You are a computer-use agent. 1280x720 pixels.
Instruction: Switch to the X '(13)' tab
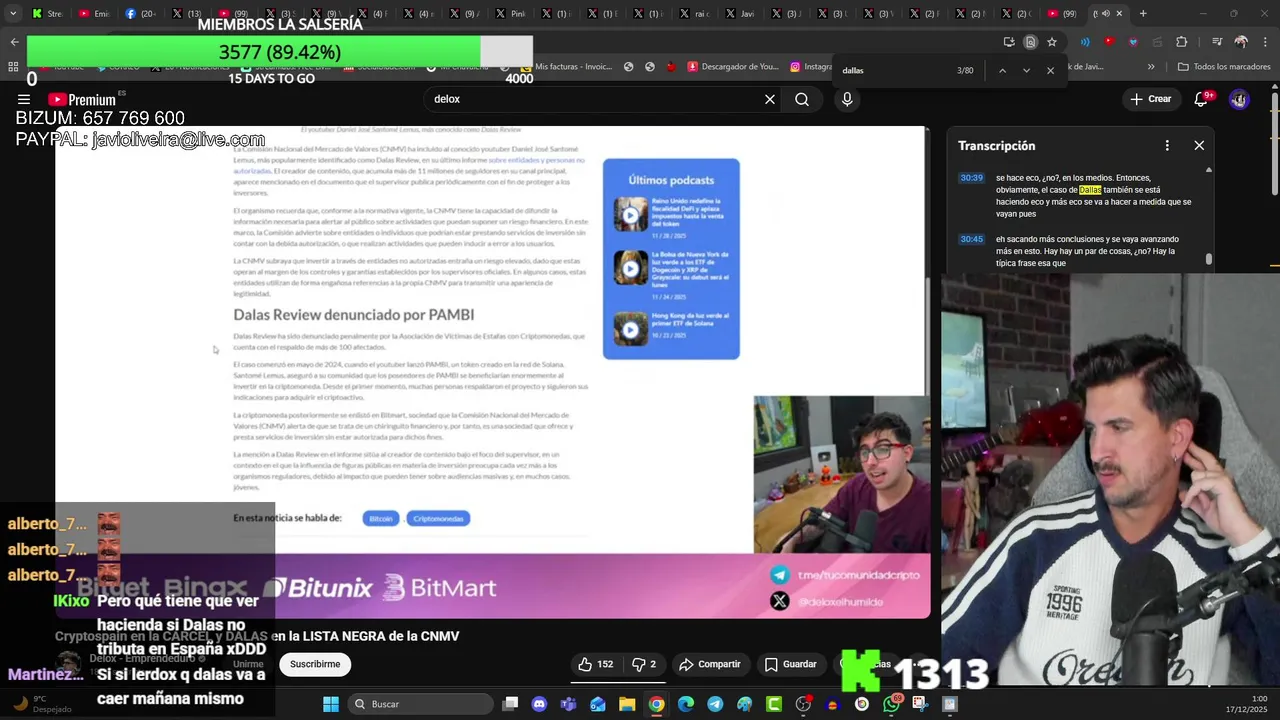point(187,14)
